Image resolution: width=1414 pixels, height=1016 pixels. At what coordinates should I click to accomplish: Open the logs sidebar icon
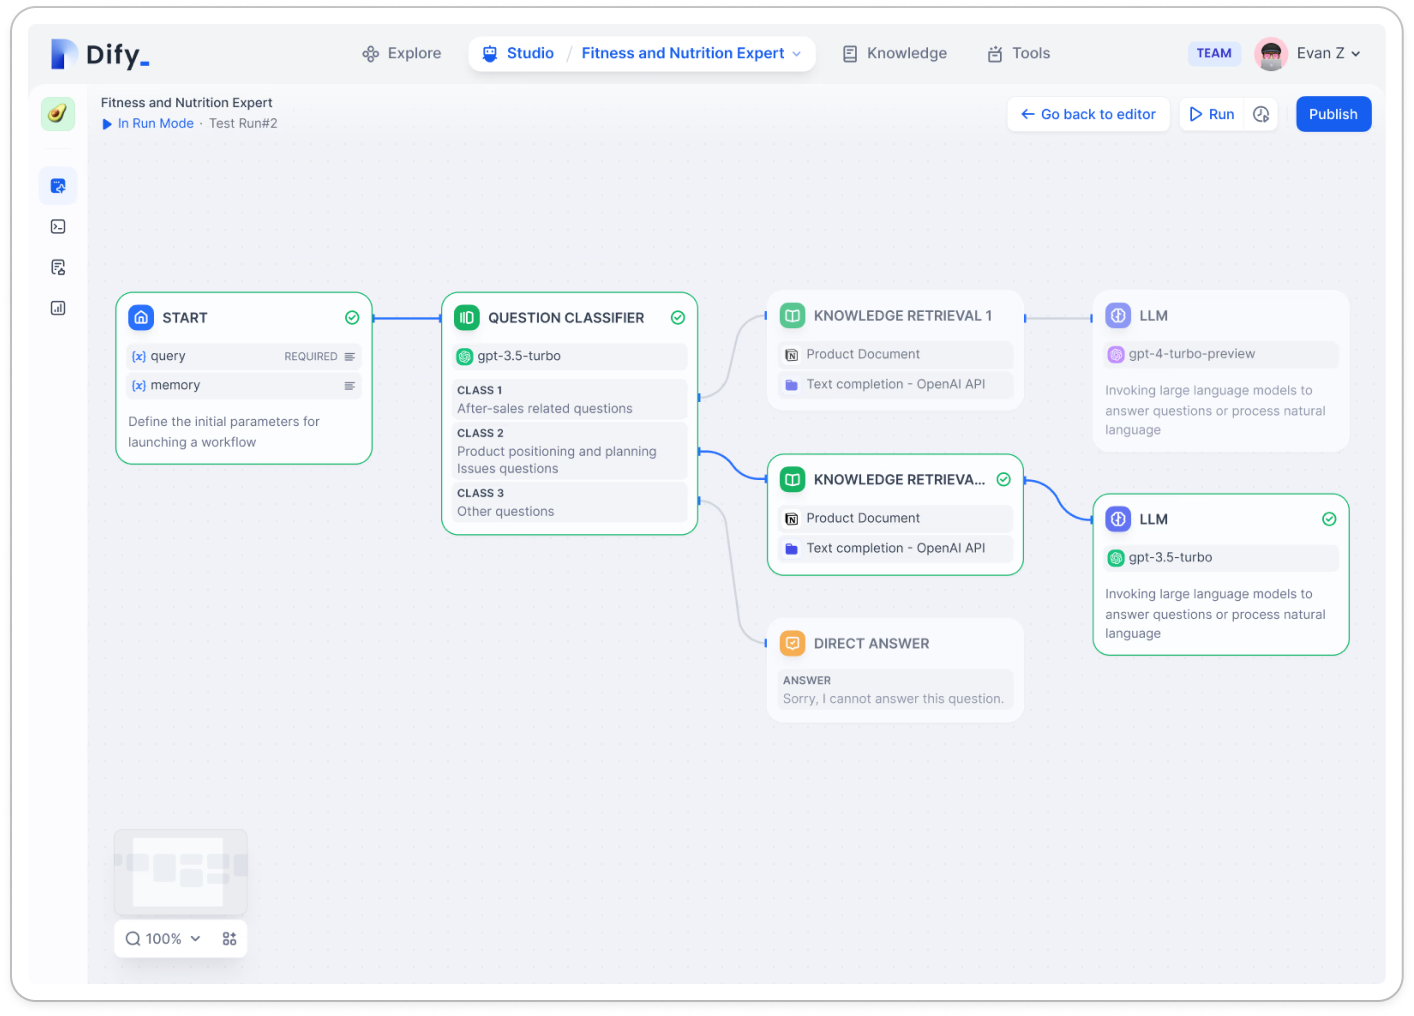(58, 267)
